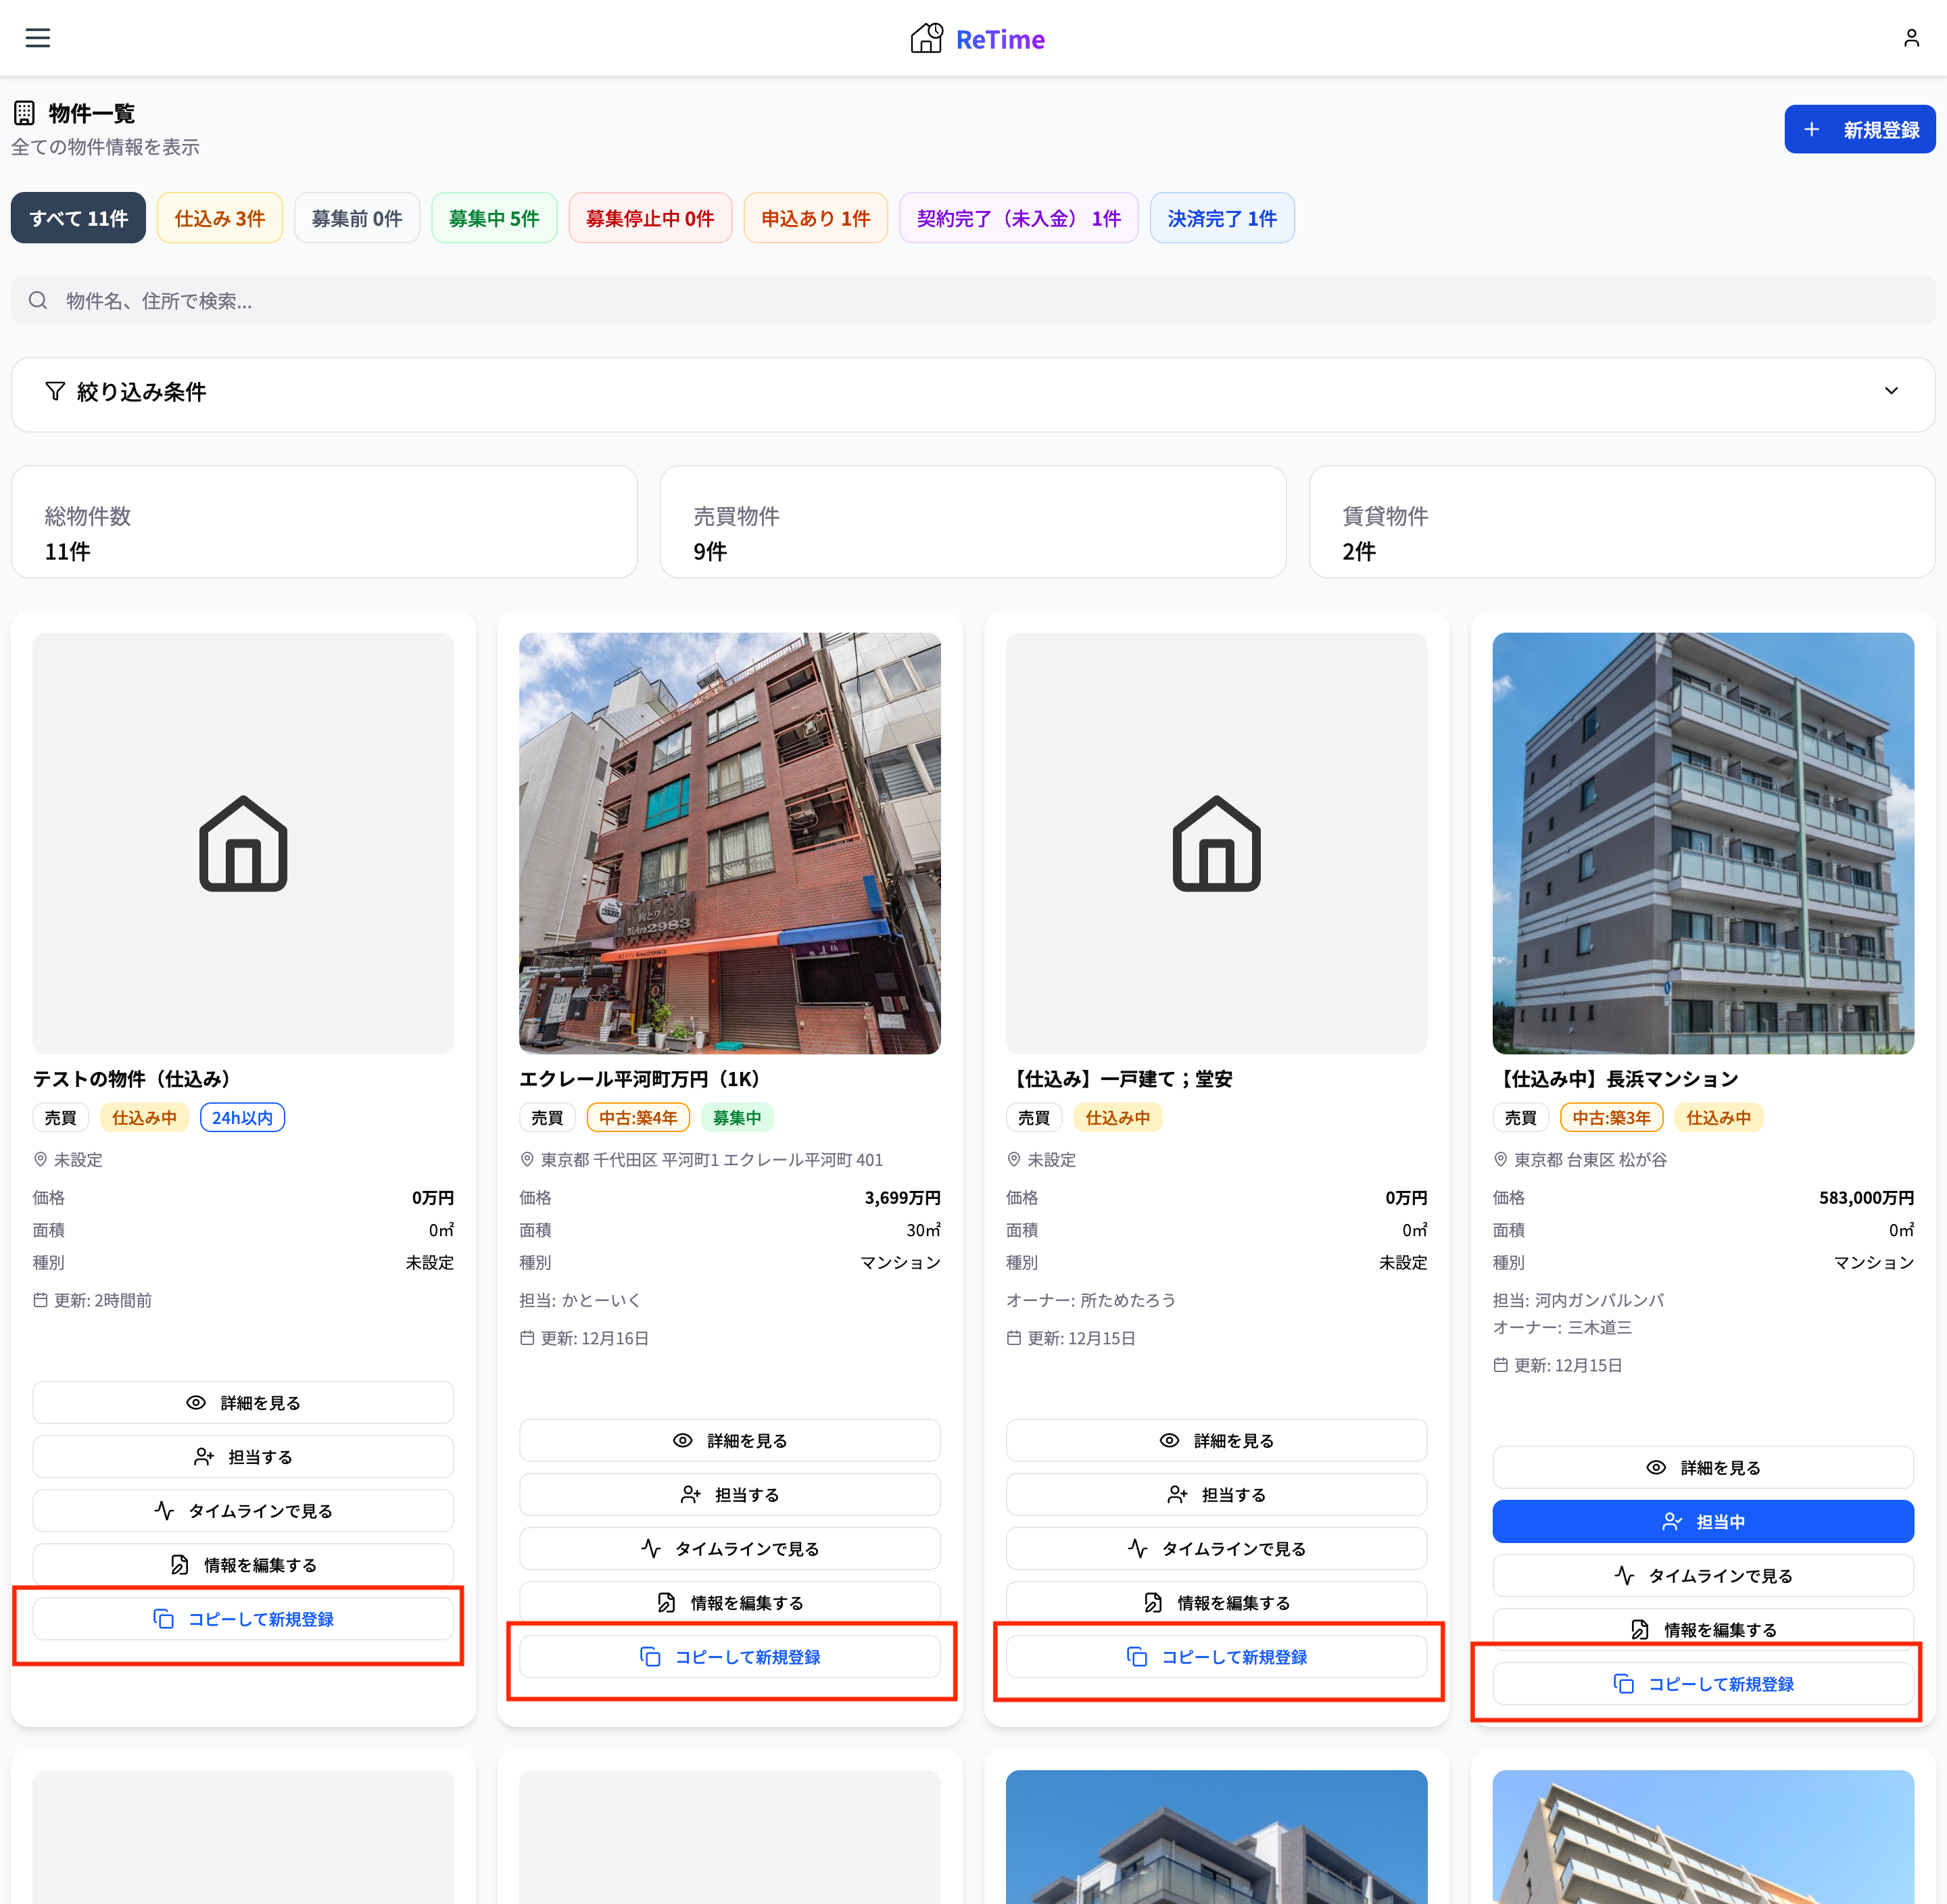
Task: Click the search magnifier icon
Action: pyautogui.click(x=38, y=301)
